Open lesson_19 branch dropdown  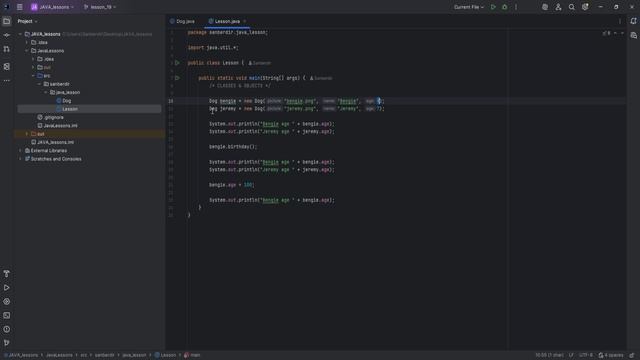100,7
